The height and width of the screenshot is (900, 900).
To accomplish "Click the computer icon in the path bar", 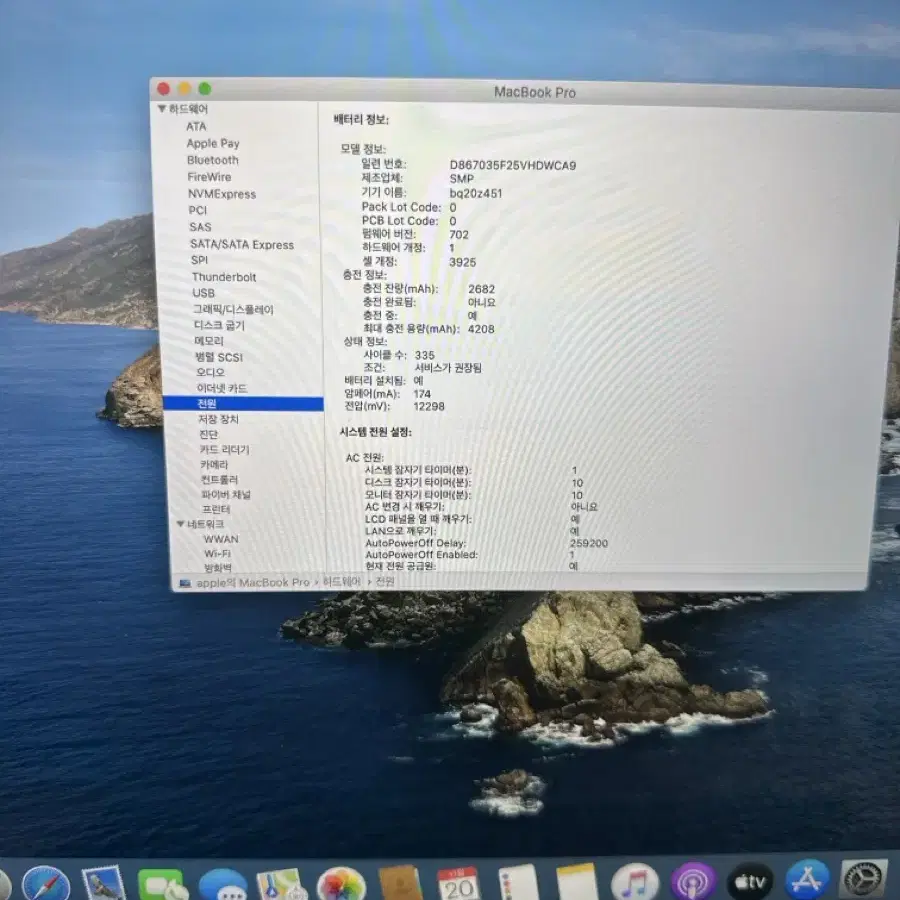I will click(185, 584).
